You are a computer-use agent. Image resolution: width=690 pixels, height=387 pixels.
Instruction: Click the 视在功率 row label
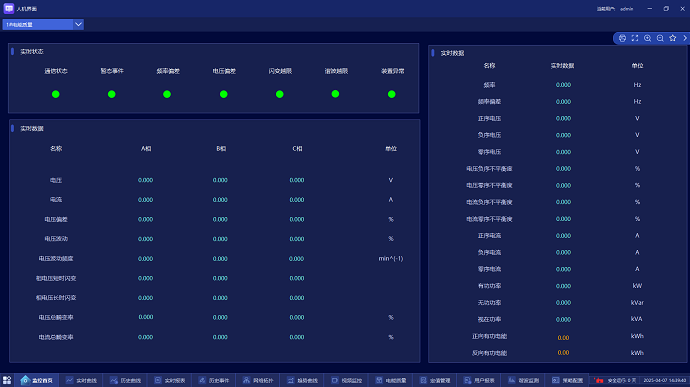489,319
